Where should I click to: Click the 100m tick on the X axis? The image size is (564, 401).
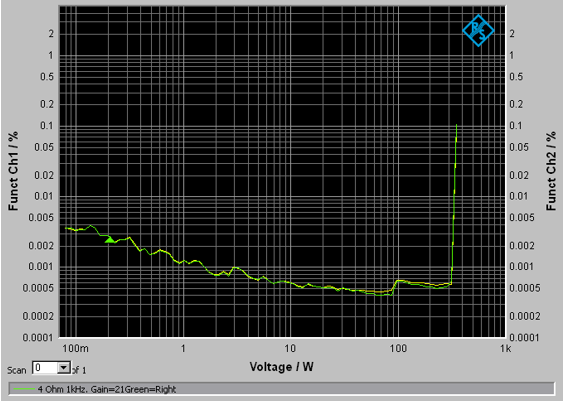pyautogui.click(x=76, y=348)
